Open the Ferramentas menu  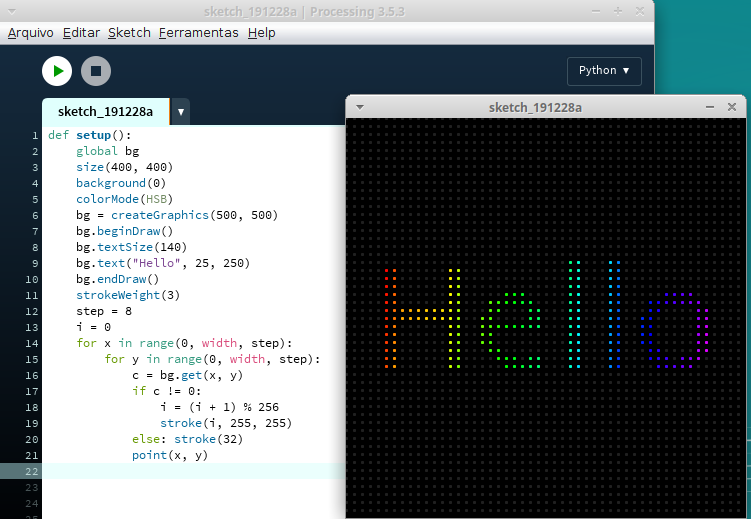pyautogui.click(x=198, y=32)
